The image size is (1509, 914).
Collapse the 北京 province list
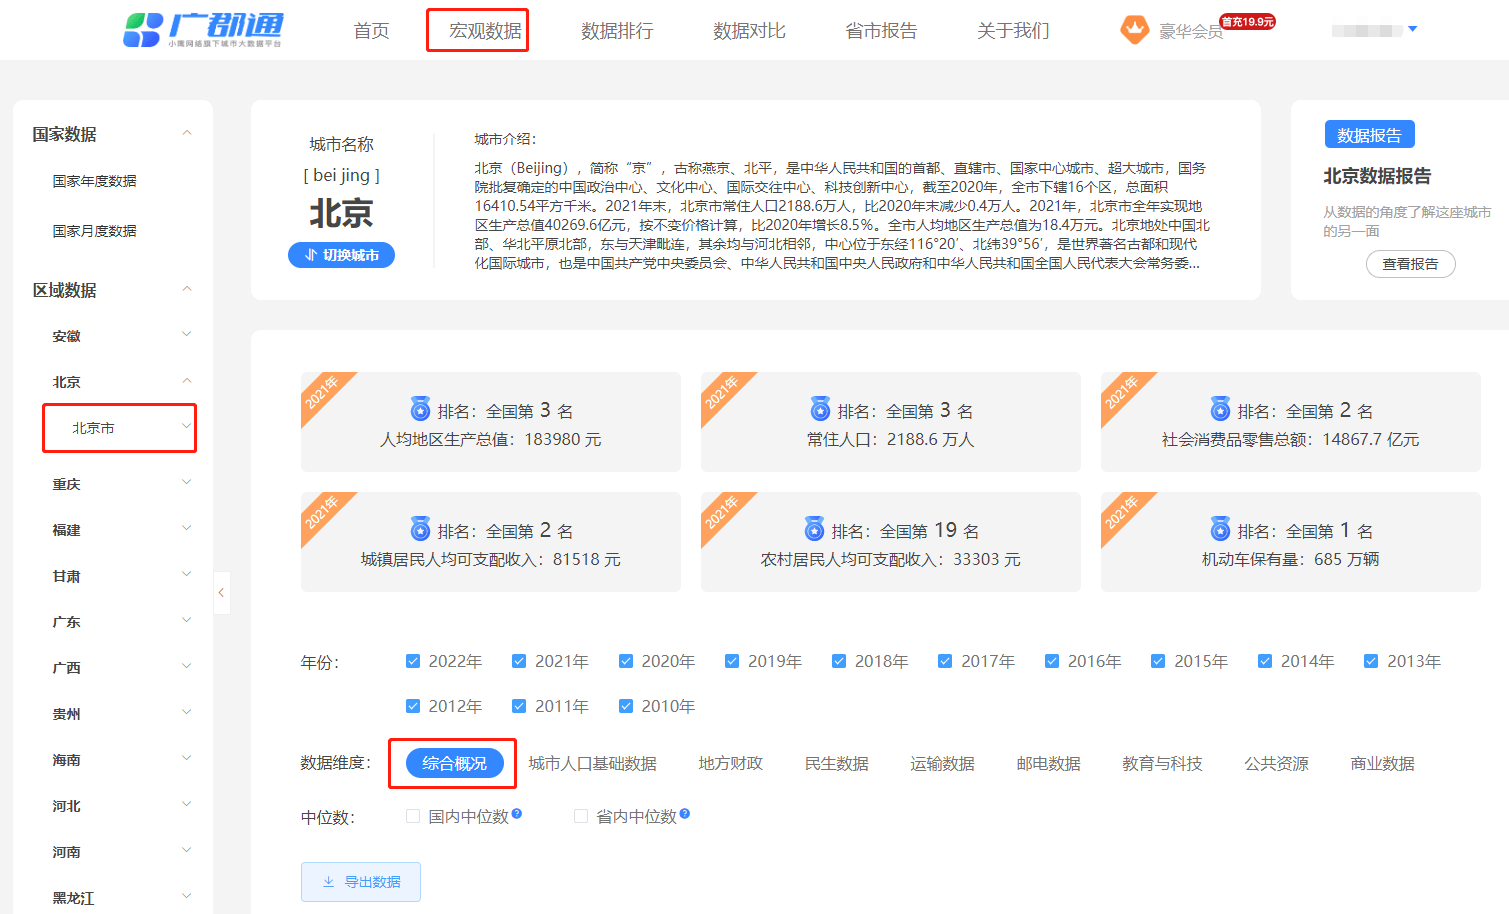pos(186,381)
